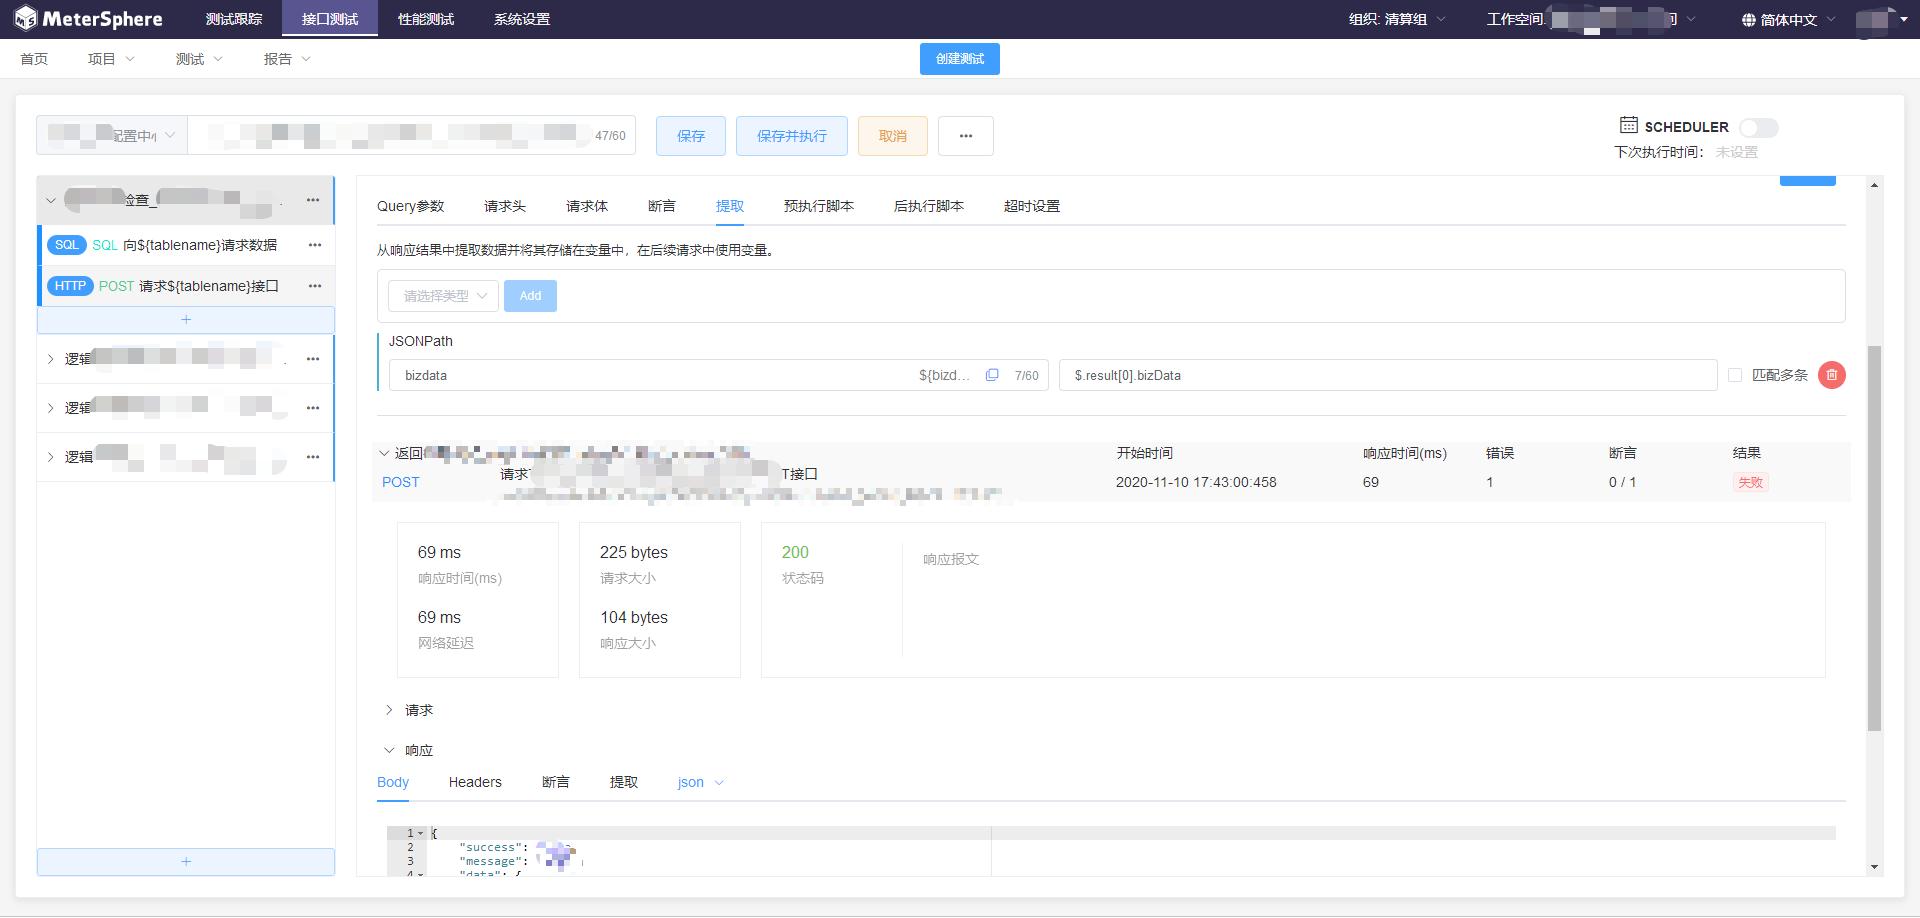The width and height of the screenshot is (1920, 918).
Task: Open more actions for the HTTP POST step
Action: (x=315, y=286)
